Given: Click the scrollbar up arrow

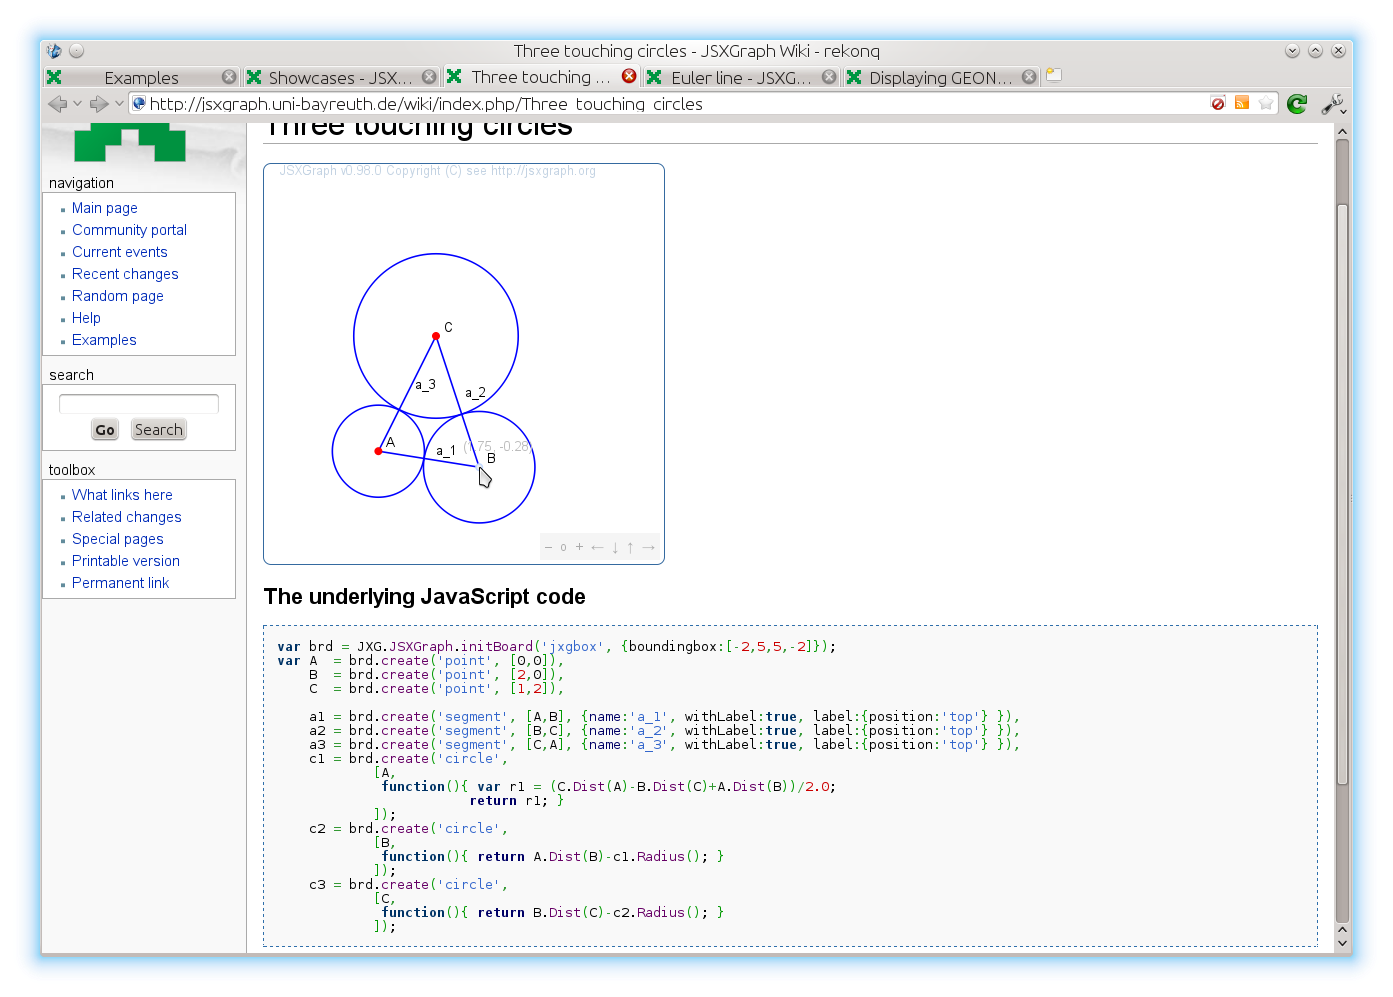Looking at the screenshot, I should coord(1343,131).
